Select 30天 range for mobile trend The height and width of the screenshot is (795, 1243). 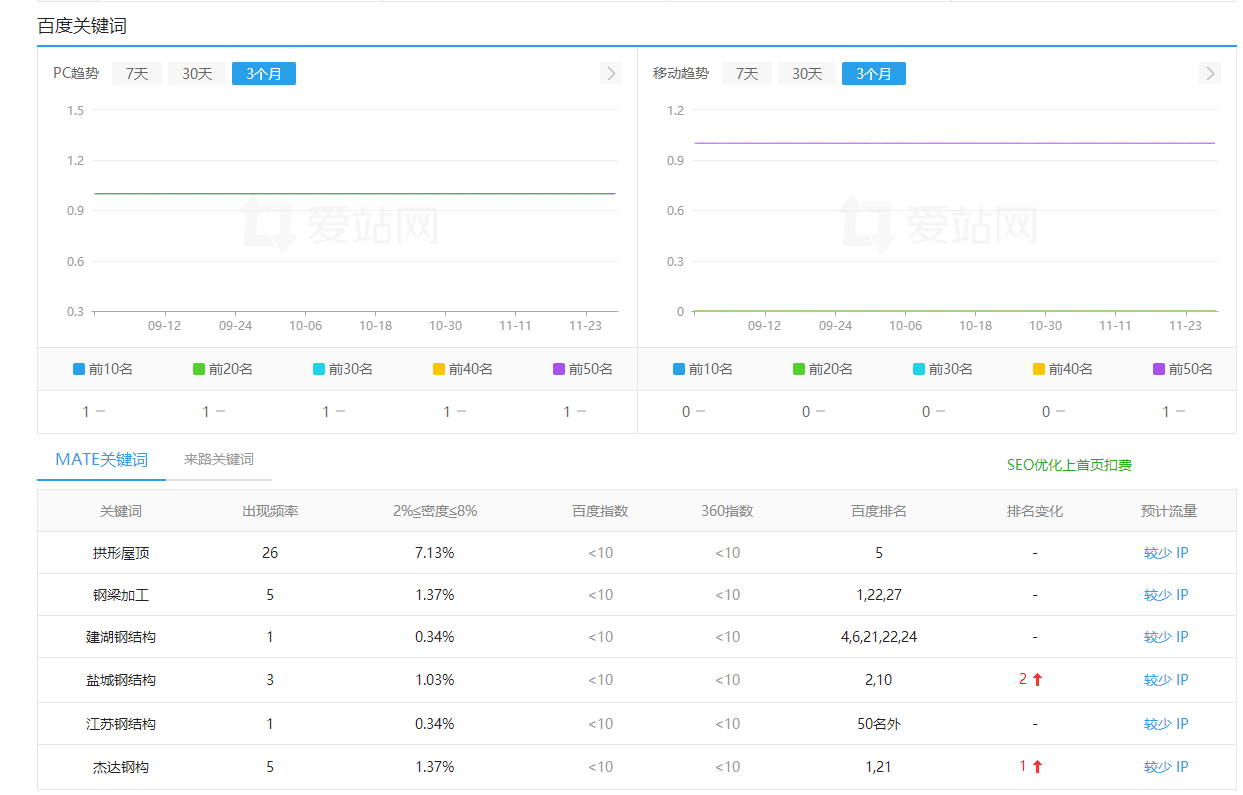807,73
